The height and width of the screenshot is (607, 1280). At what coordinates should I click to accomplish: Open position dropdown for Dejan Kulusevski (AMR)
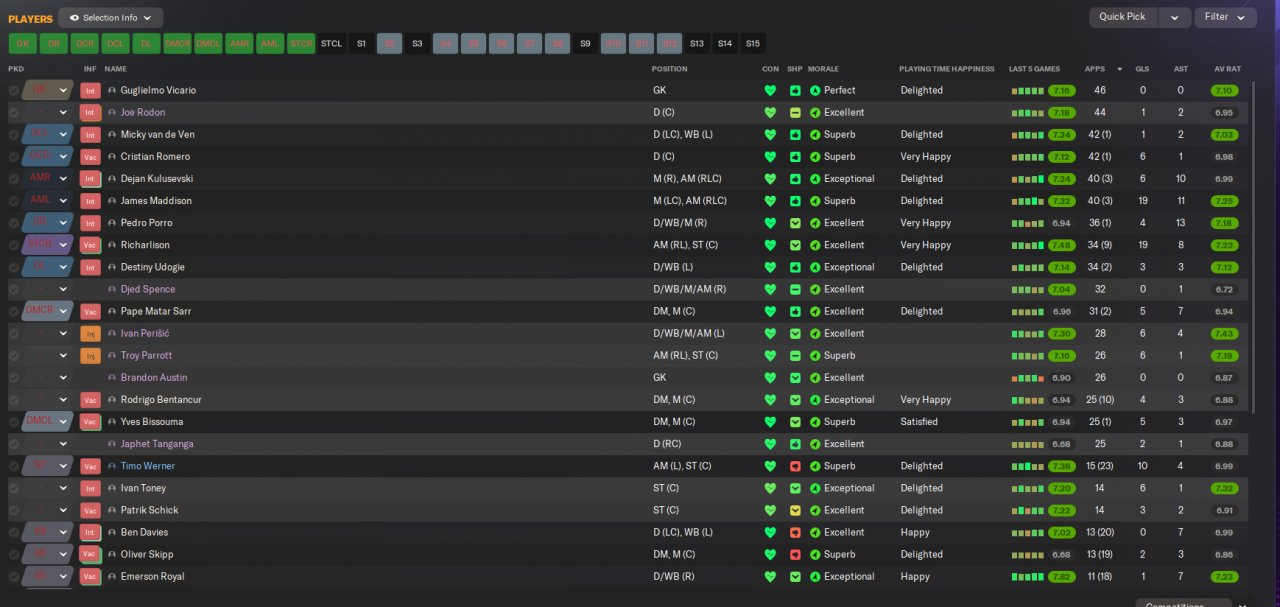pos(64,179)
